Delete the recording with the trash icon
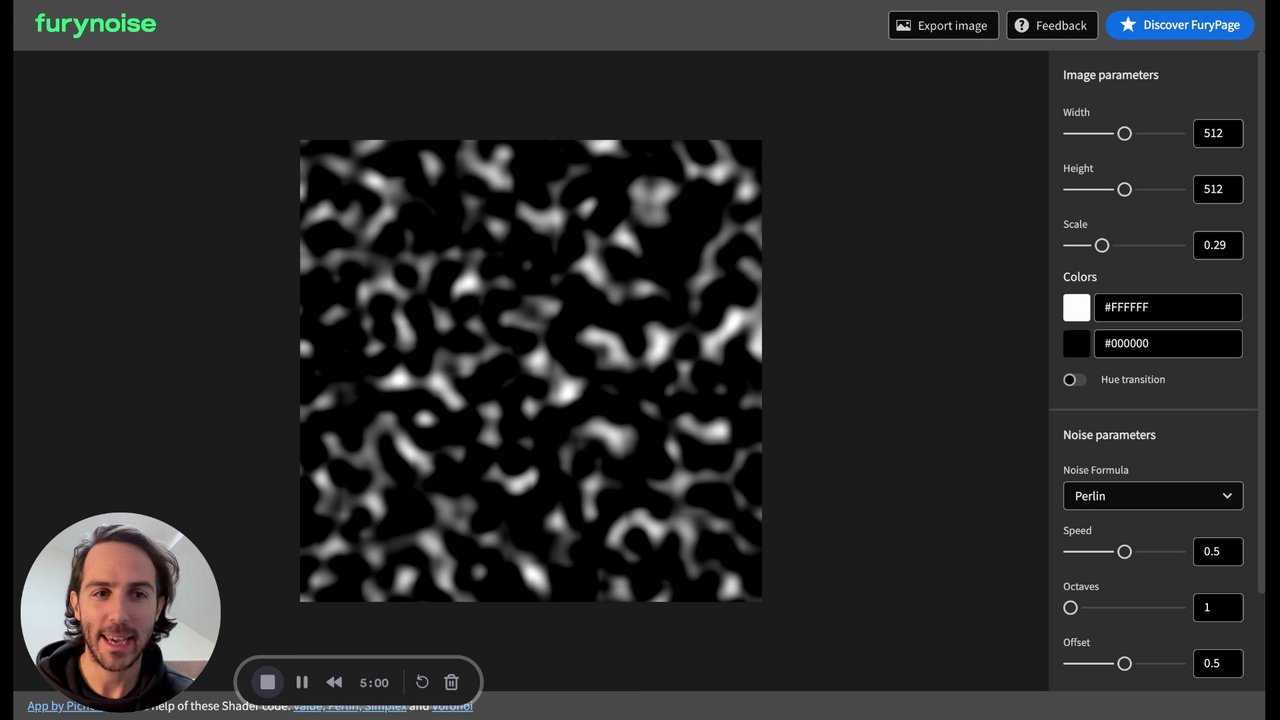This screenshot has width=1280, height=720. (x=451, y=682)
